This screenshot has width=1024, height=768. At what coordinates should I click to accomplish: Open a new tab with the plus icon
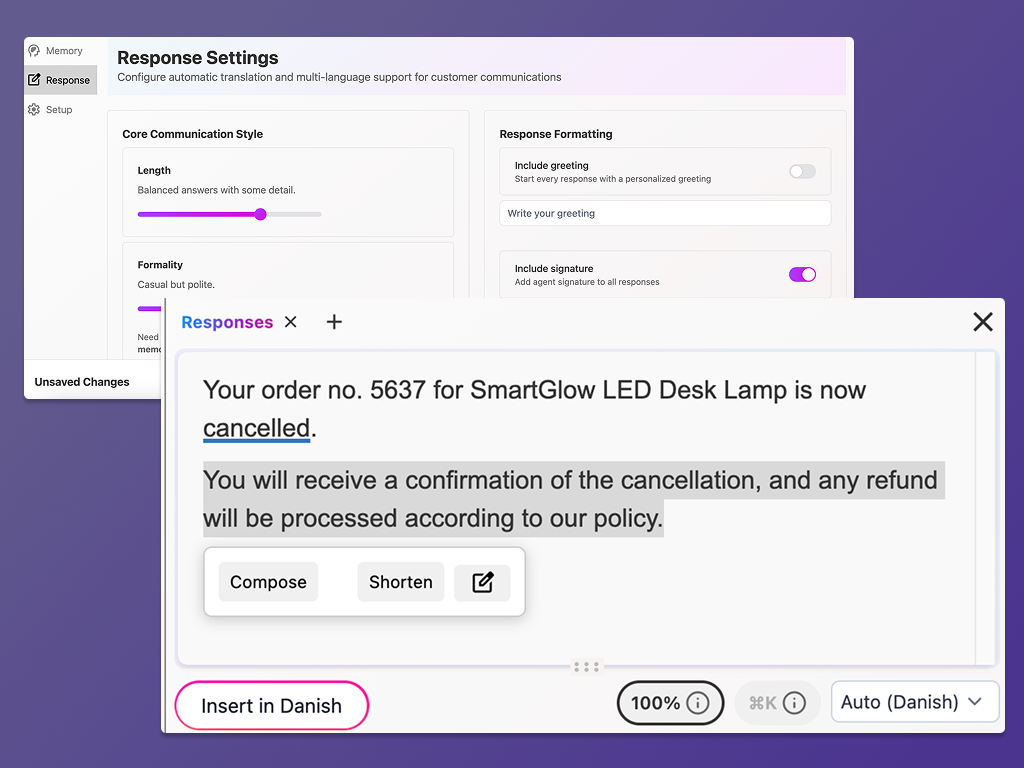(x=334, y=322)
